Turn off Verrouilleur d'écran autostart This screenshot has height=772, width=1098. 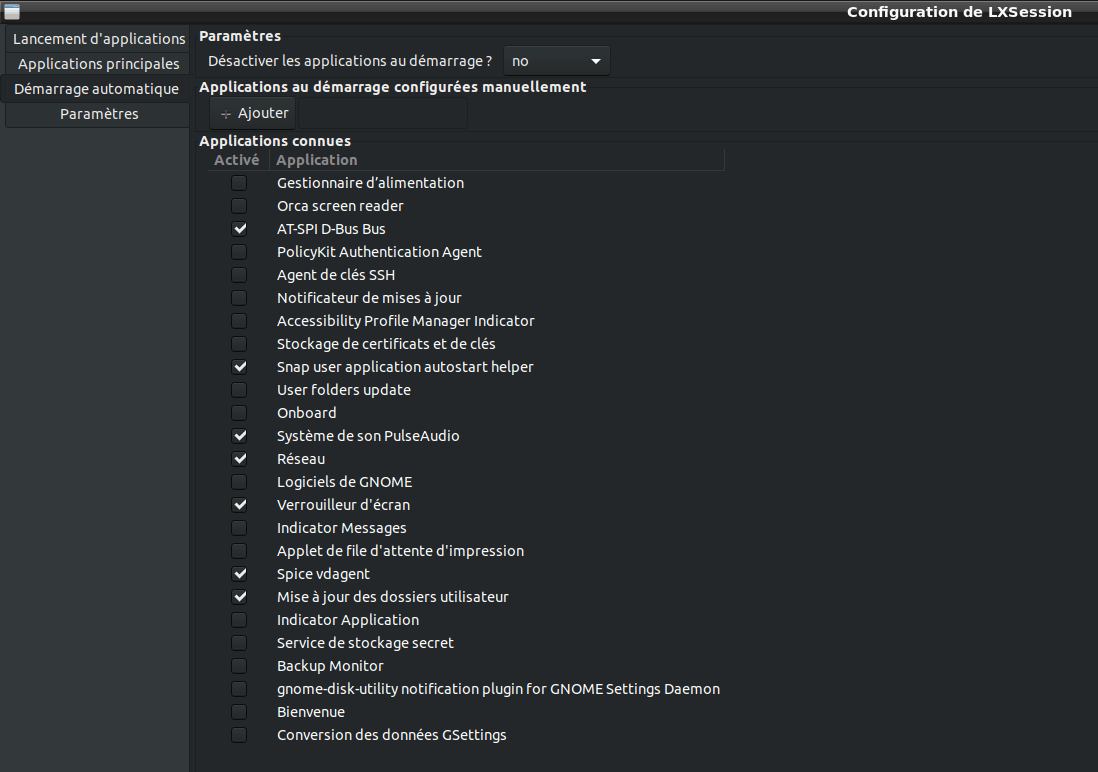[239, 505]
